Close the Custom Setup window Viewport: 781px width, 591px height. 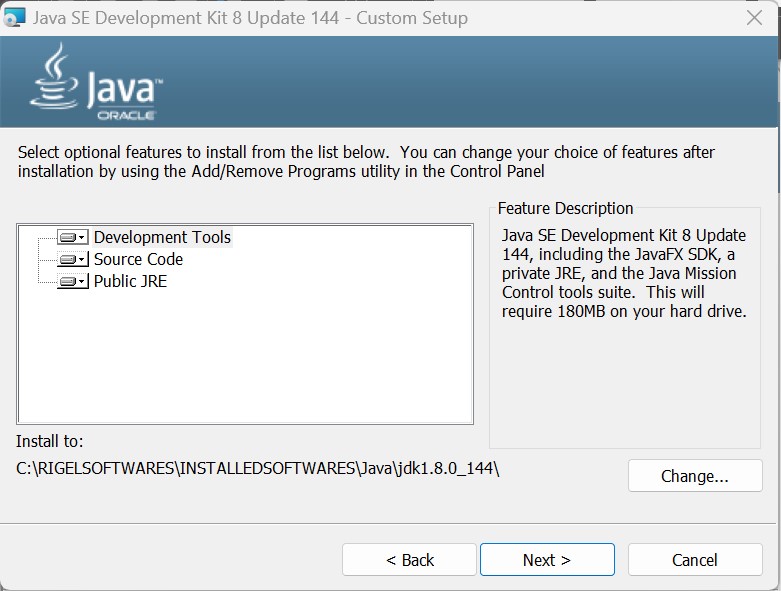755,18
